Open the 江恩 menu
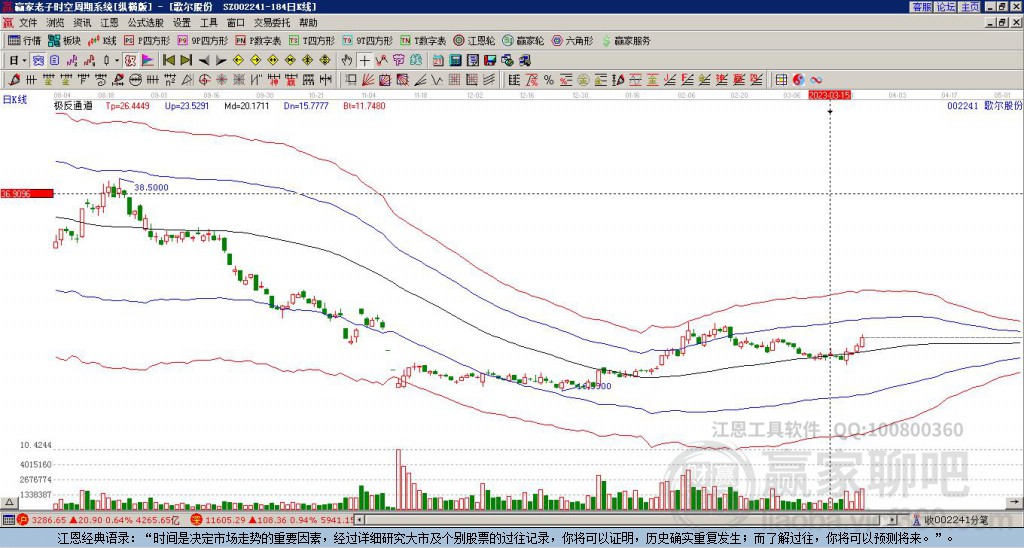 (x=110, y=23)
